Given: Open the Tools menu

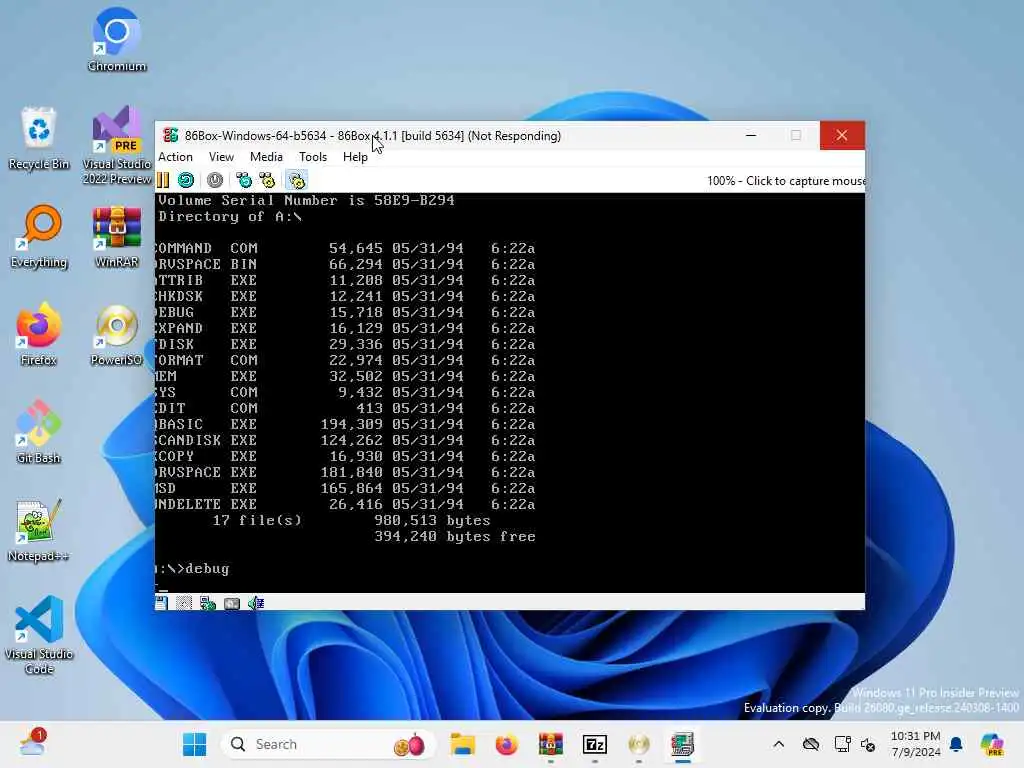Looking at the screenshot, I should (x=313, y=157).
